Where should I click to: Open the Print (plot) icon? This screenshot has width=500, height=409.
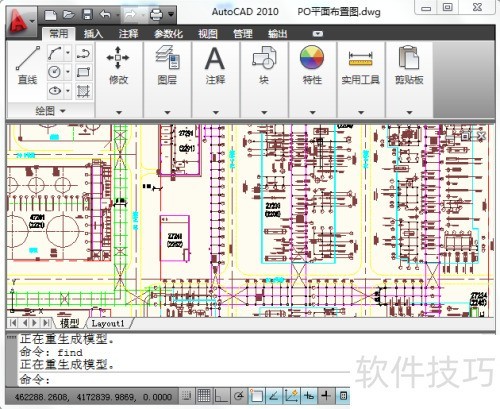tap(156, 14)
